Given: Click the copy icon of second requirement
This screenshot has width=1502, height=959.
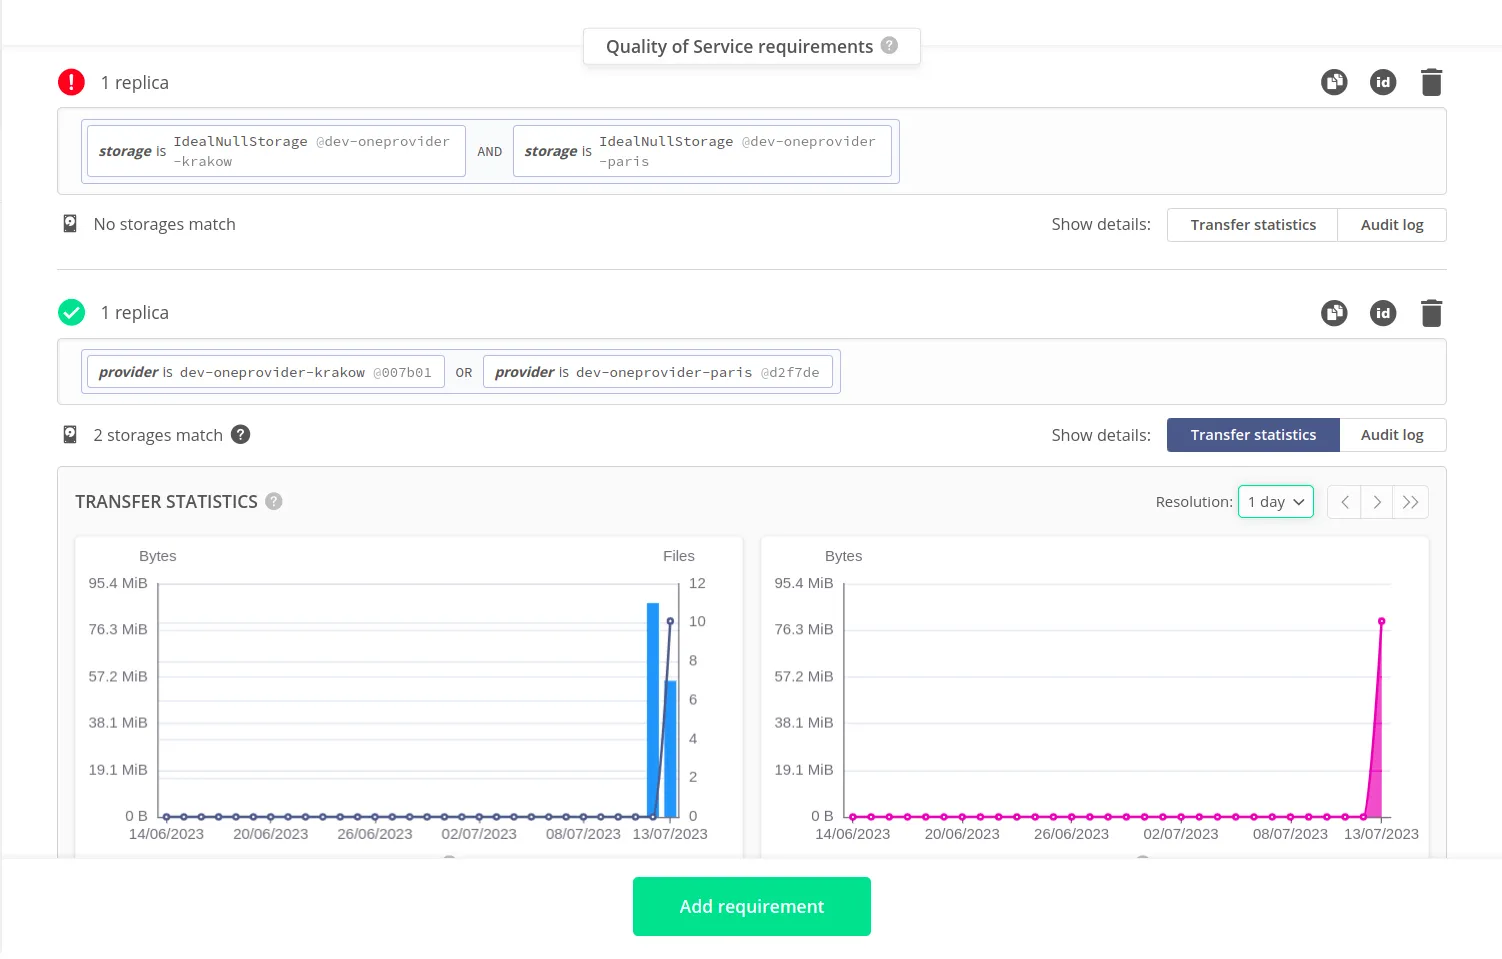Looking at the screenshot, I should (1334, 313).
